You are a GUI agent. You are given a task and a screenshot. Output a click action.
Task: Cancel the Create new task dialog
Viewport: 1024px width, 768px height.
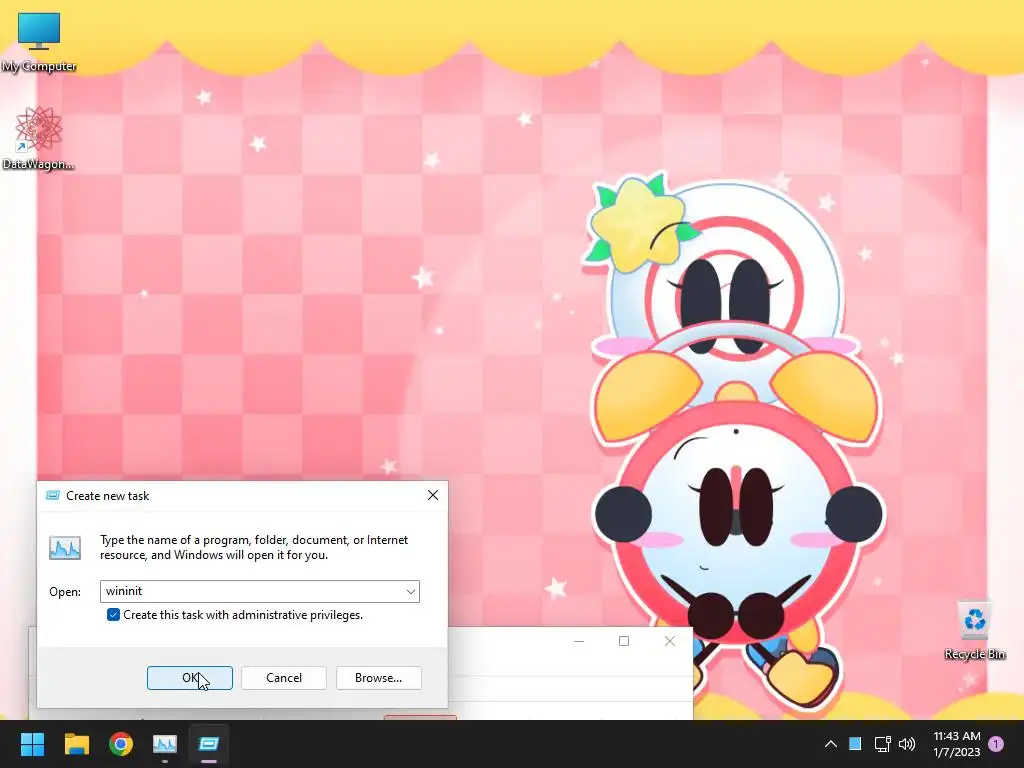[283, 678]
